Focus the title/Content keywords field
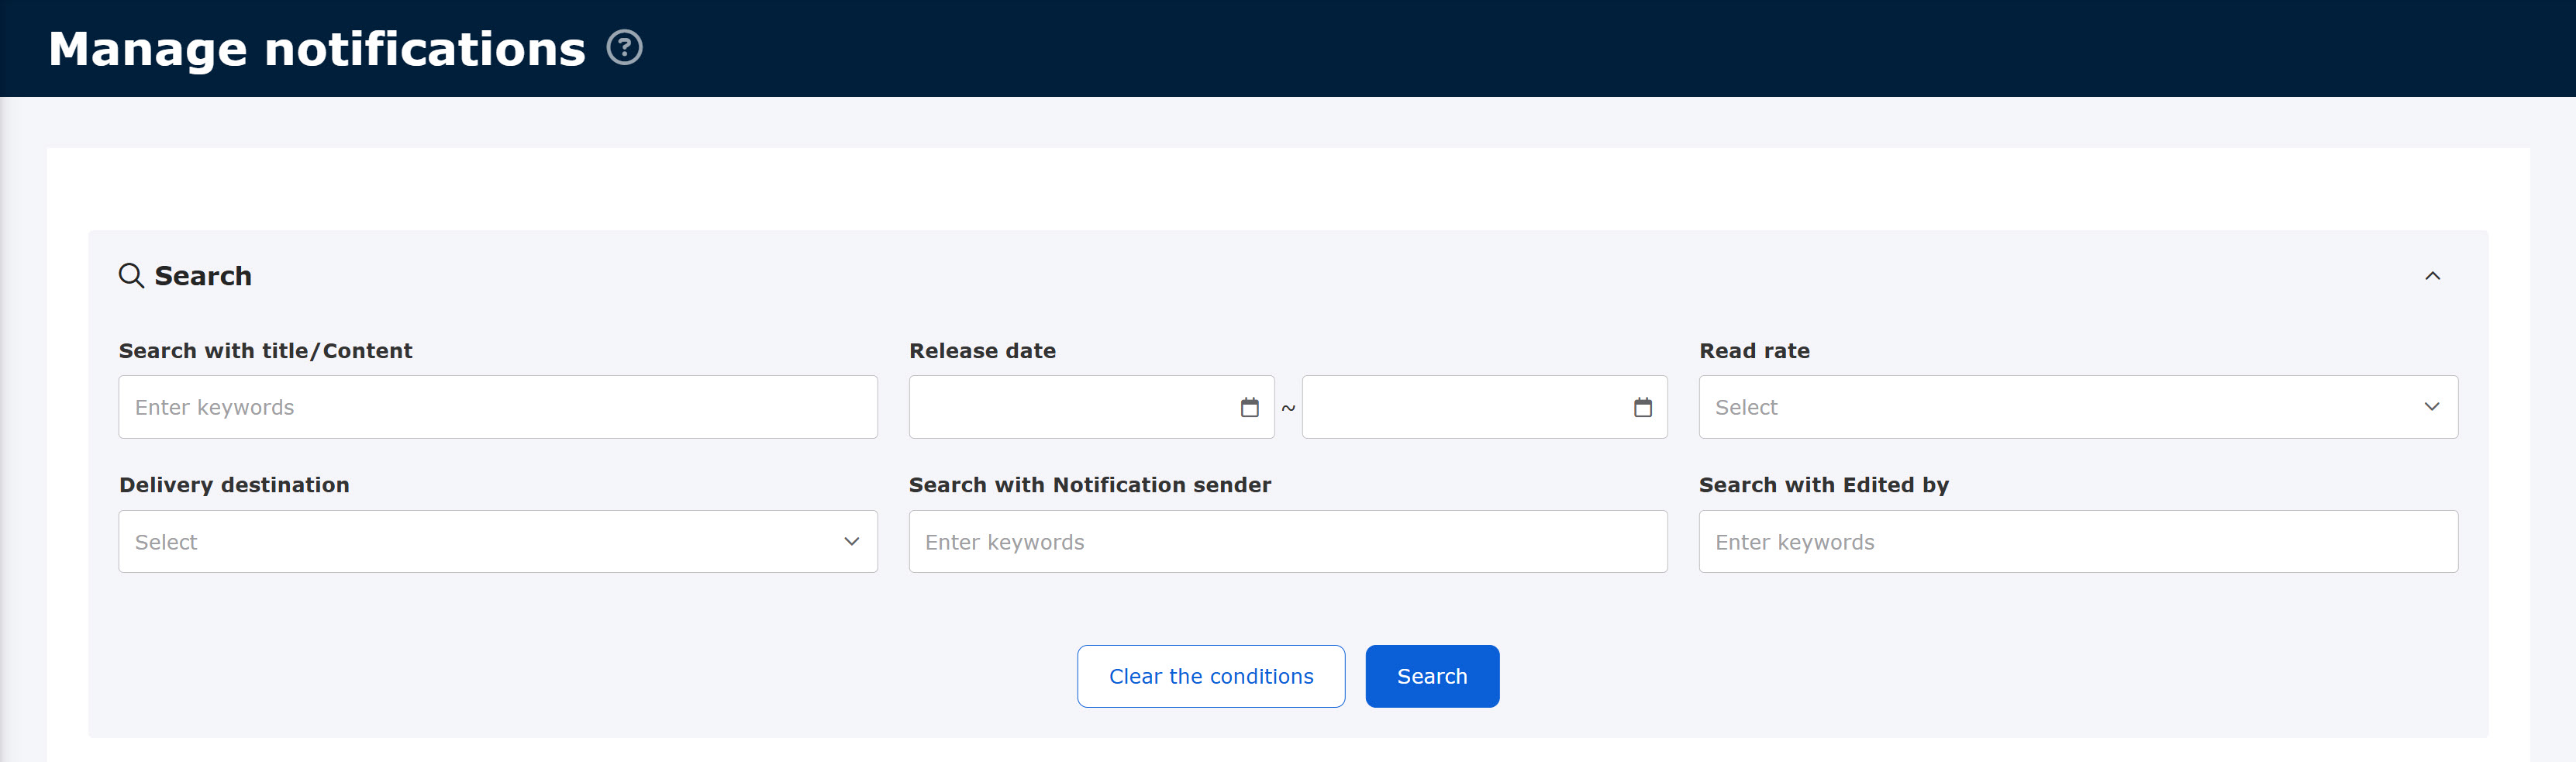This screenshot has width=2576, height=762. tap(497, 407)
